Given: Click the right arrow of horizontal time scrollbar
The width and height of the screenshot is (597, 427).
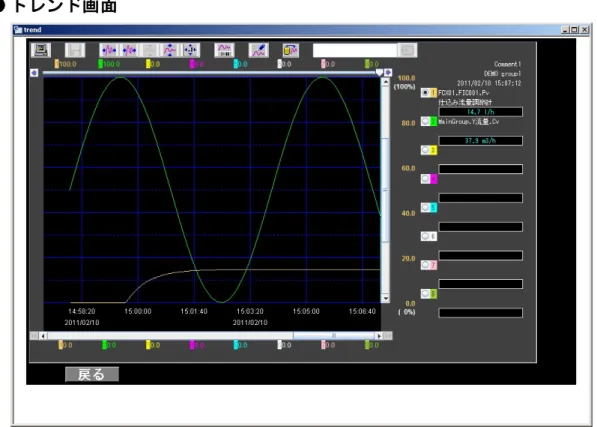Looking at the screenshot, I should click(x=378, y=336).
